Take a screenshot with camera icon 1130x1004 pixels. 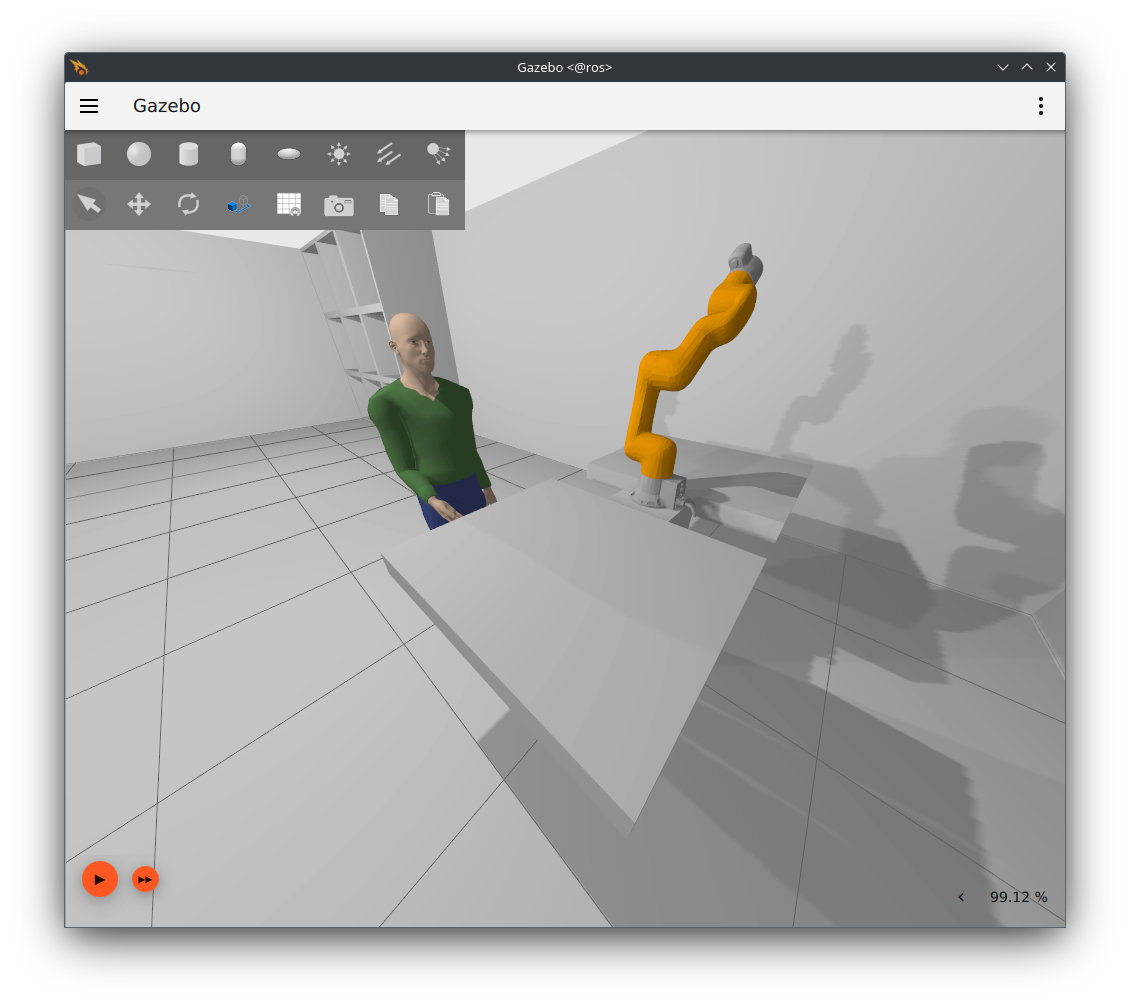point(339,205)
